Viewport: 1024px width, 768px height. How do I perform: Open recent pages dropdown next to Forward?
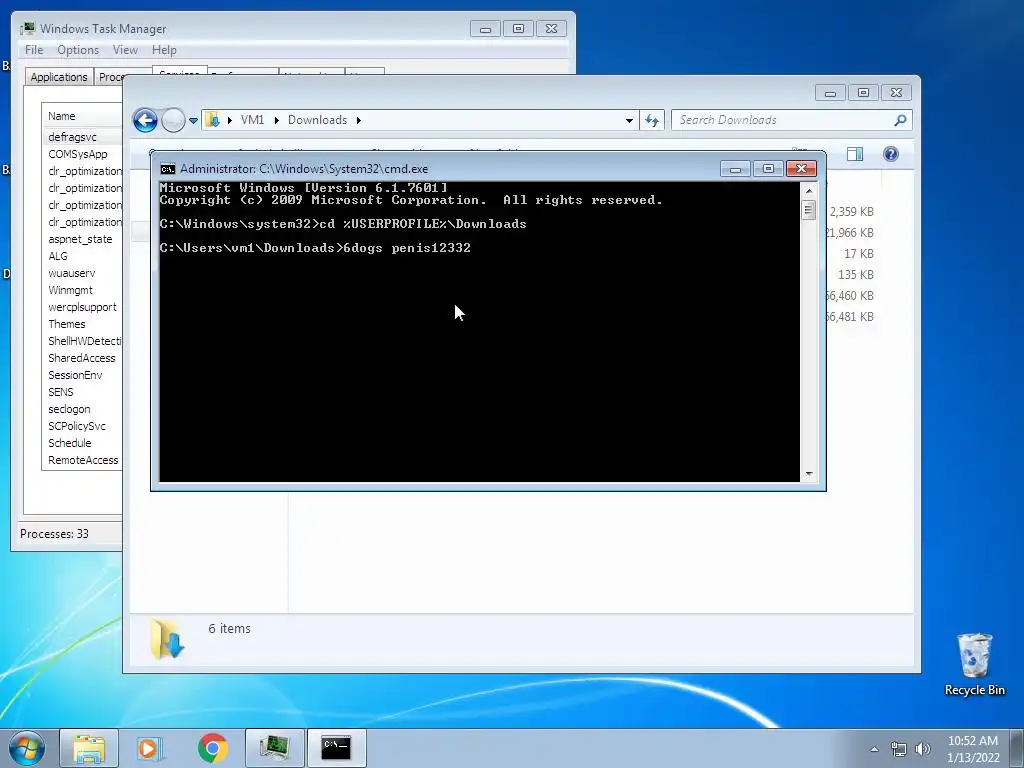(x=193, y=121)
